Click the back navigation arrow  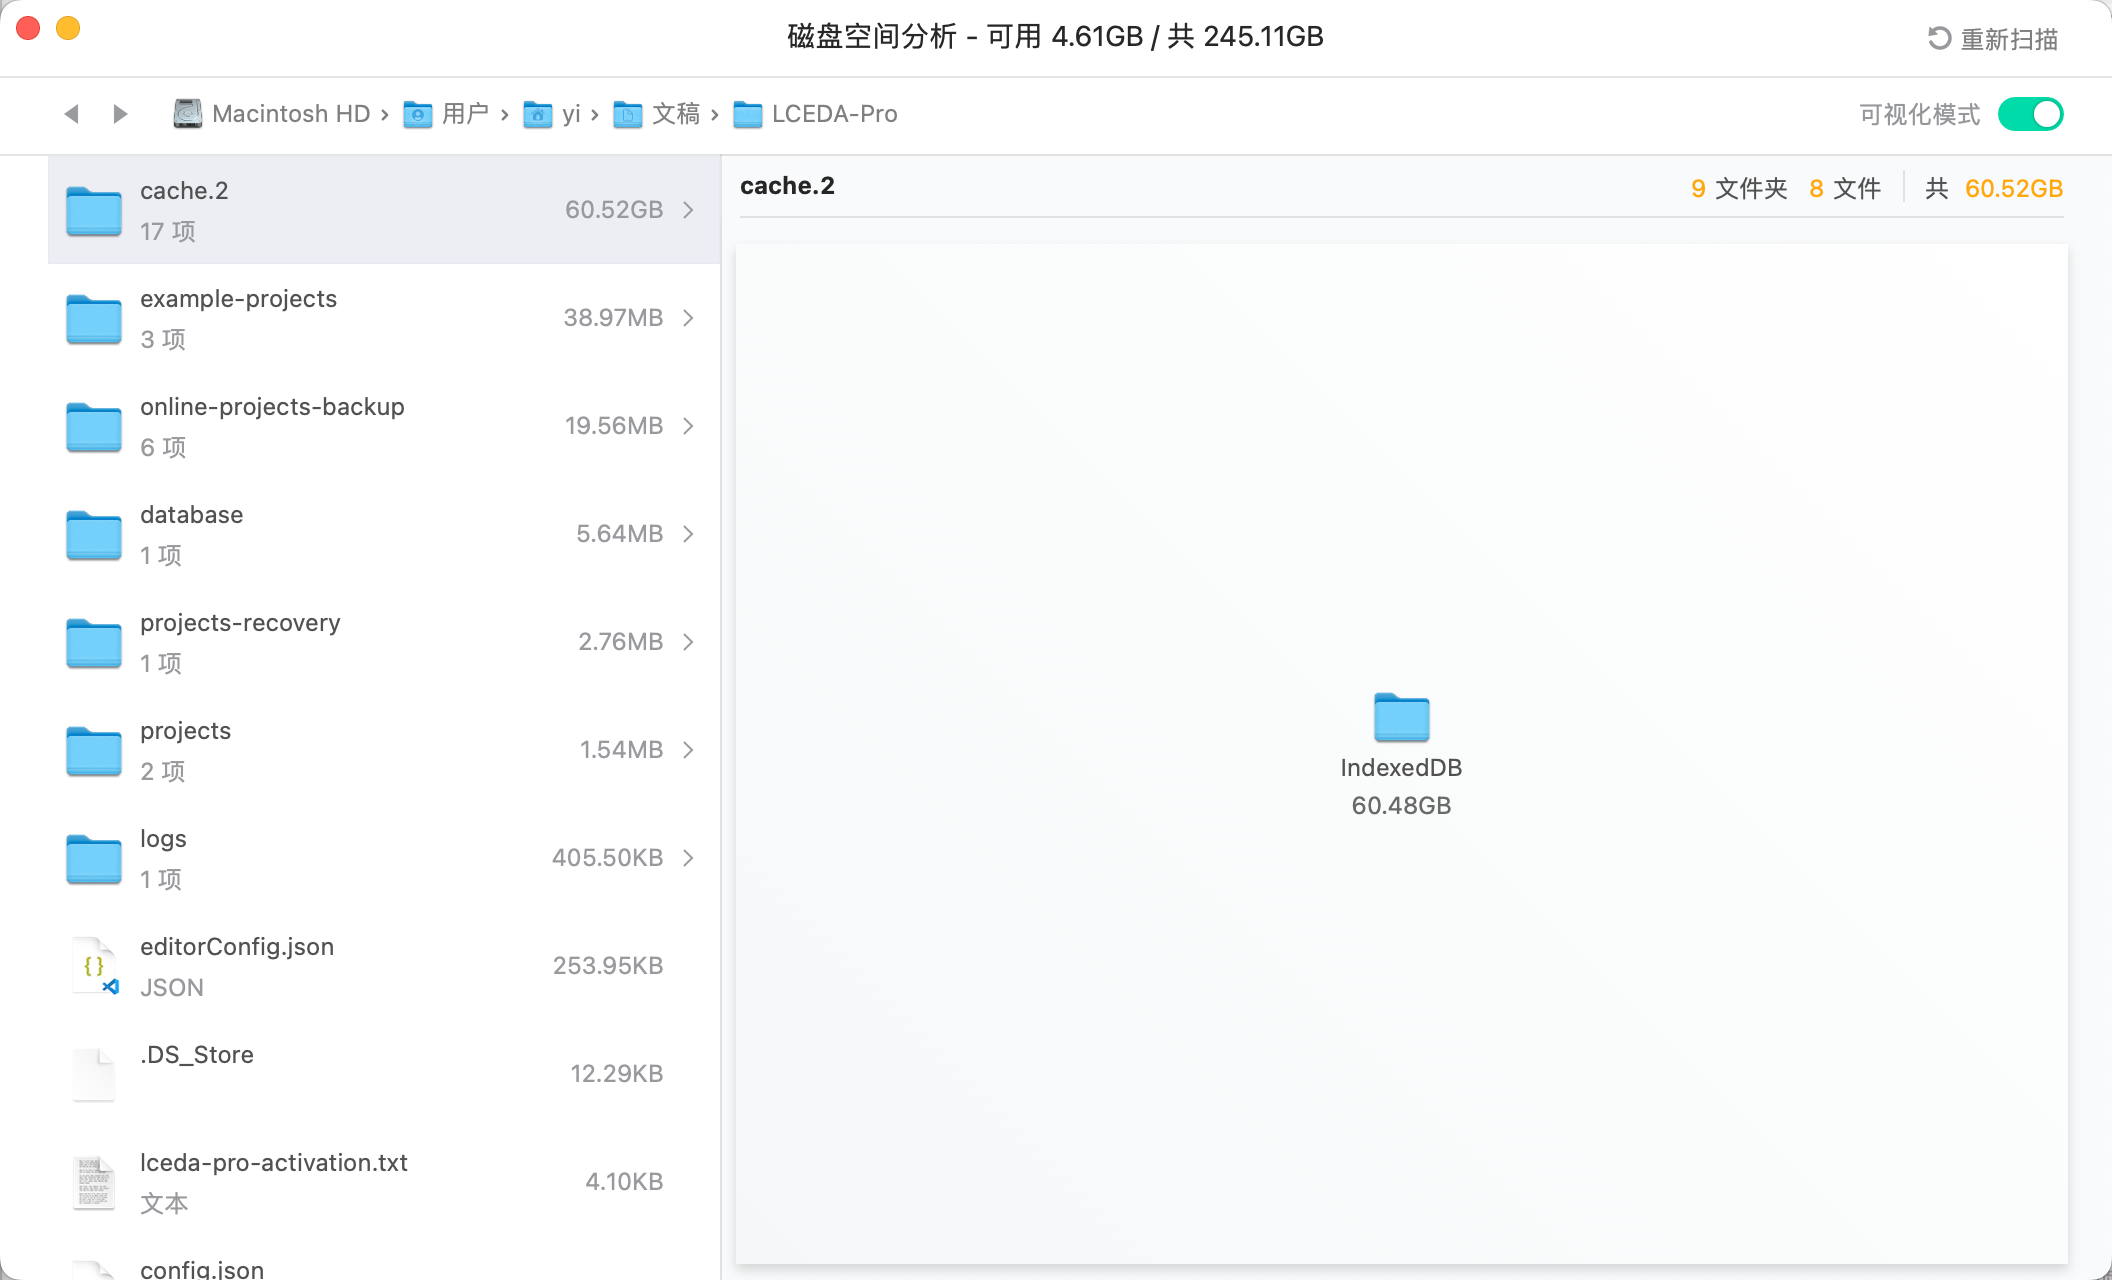(71, 114)
